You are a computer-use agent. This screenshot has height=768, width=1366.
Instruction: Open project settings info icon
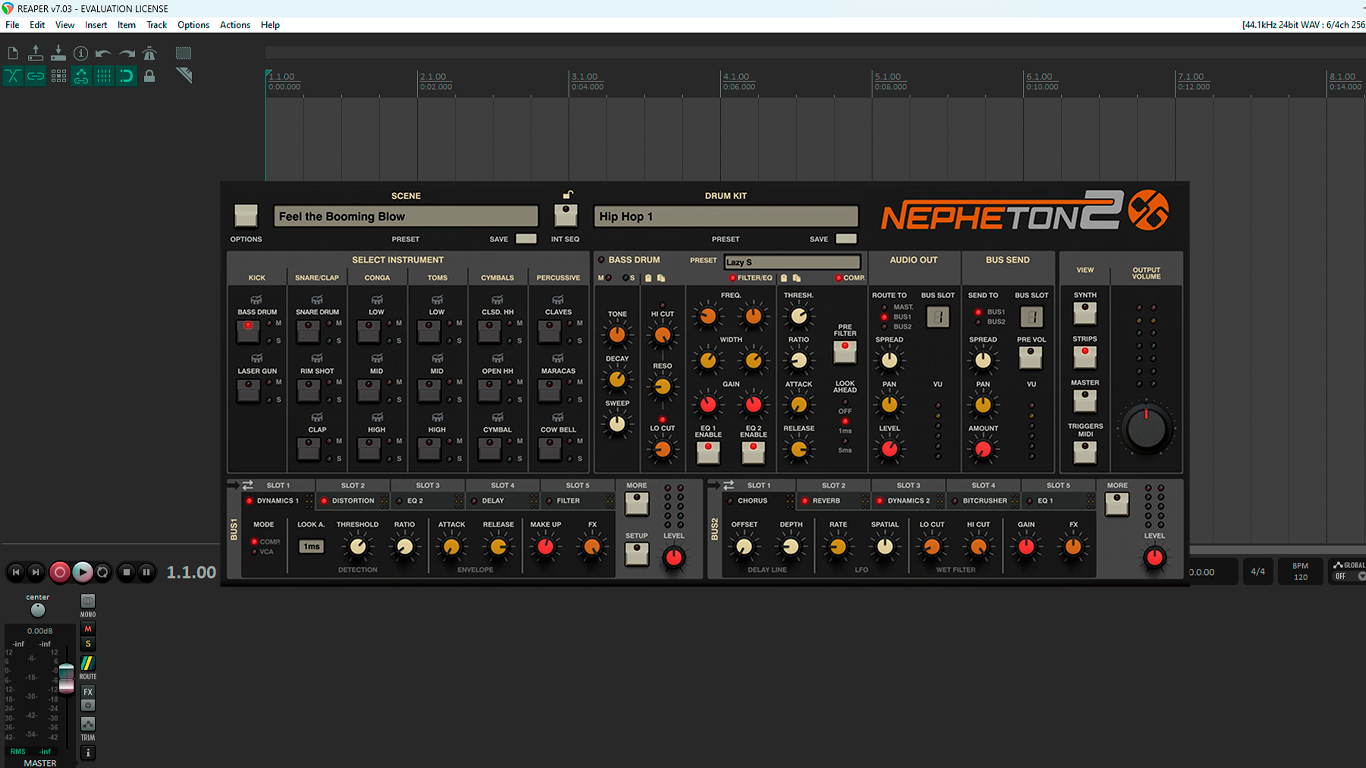click(x=81, y=53)
